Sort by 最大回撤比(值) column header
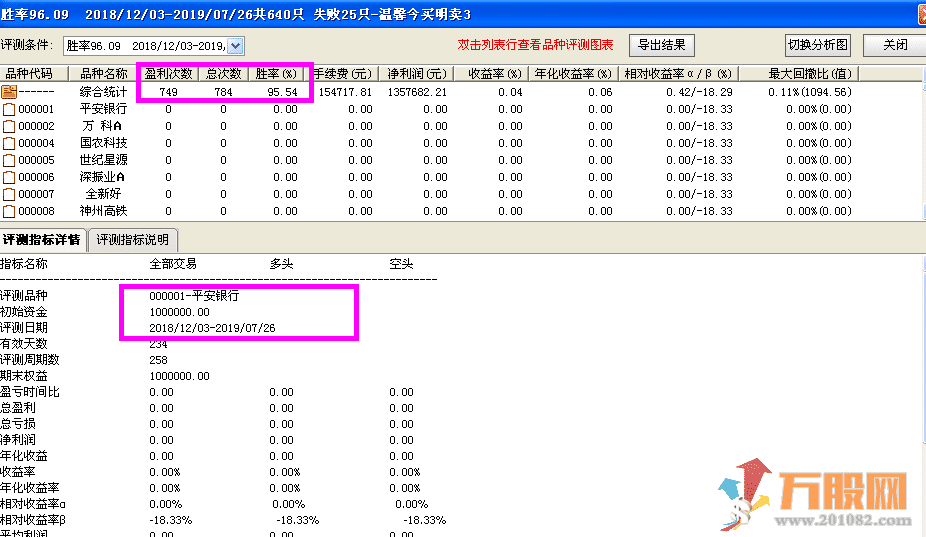The width and height of the screenshot is (926, 537). (798, 74)
